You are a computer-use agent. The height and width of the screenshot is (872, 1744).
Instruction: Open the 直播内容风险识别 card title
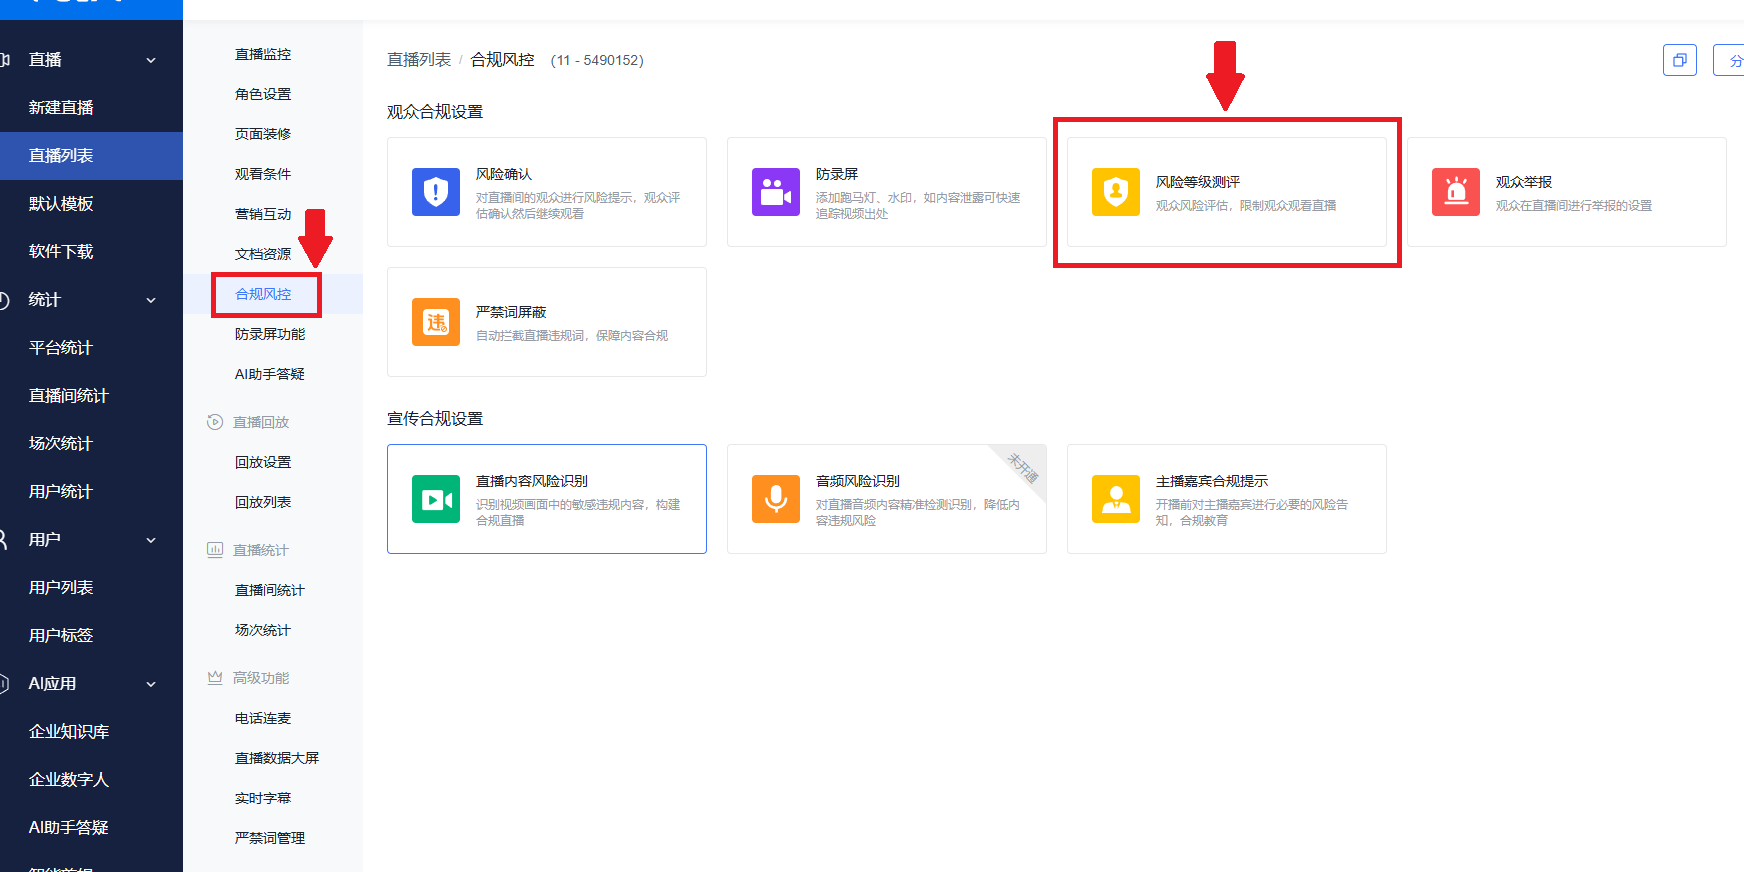tap(532, 481)
